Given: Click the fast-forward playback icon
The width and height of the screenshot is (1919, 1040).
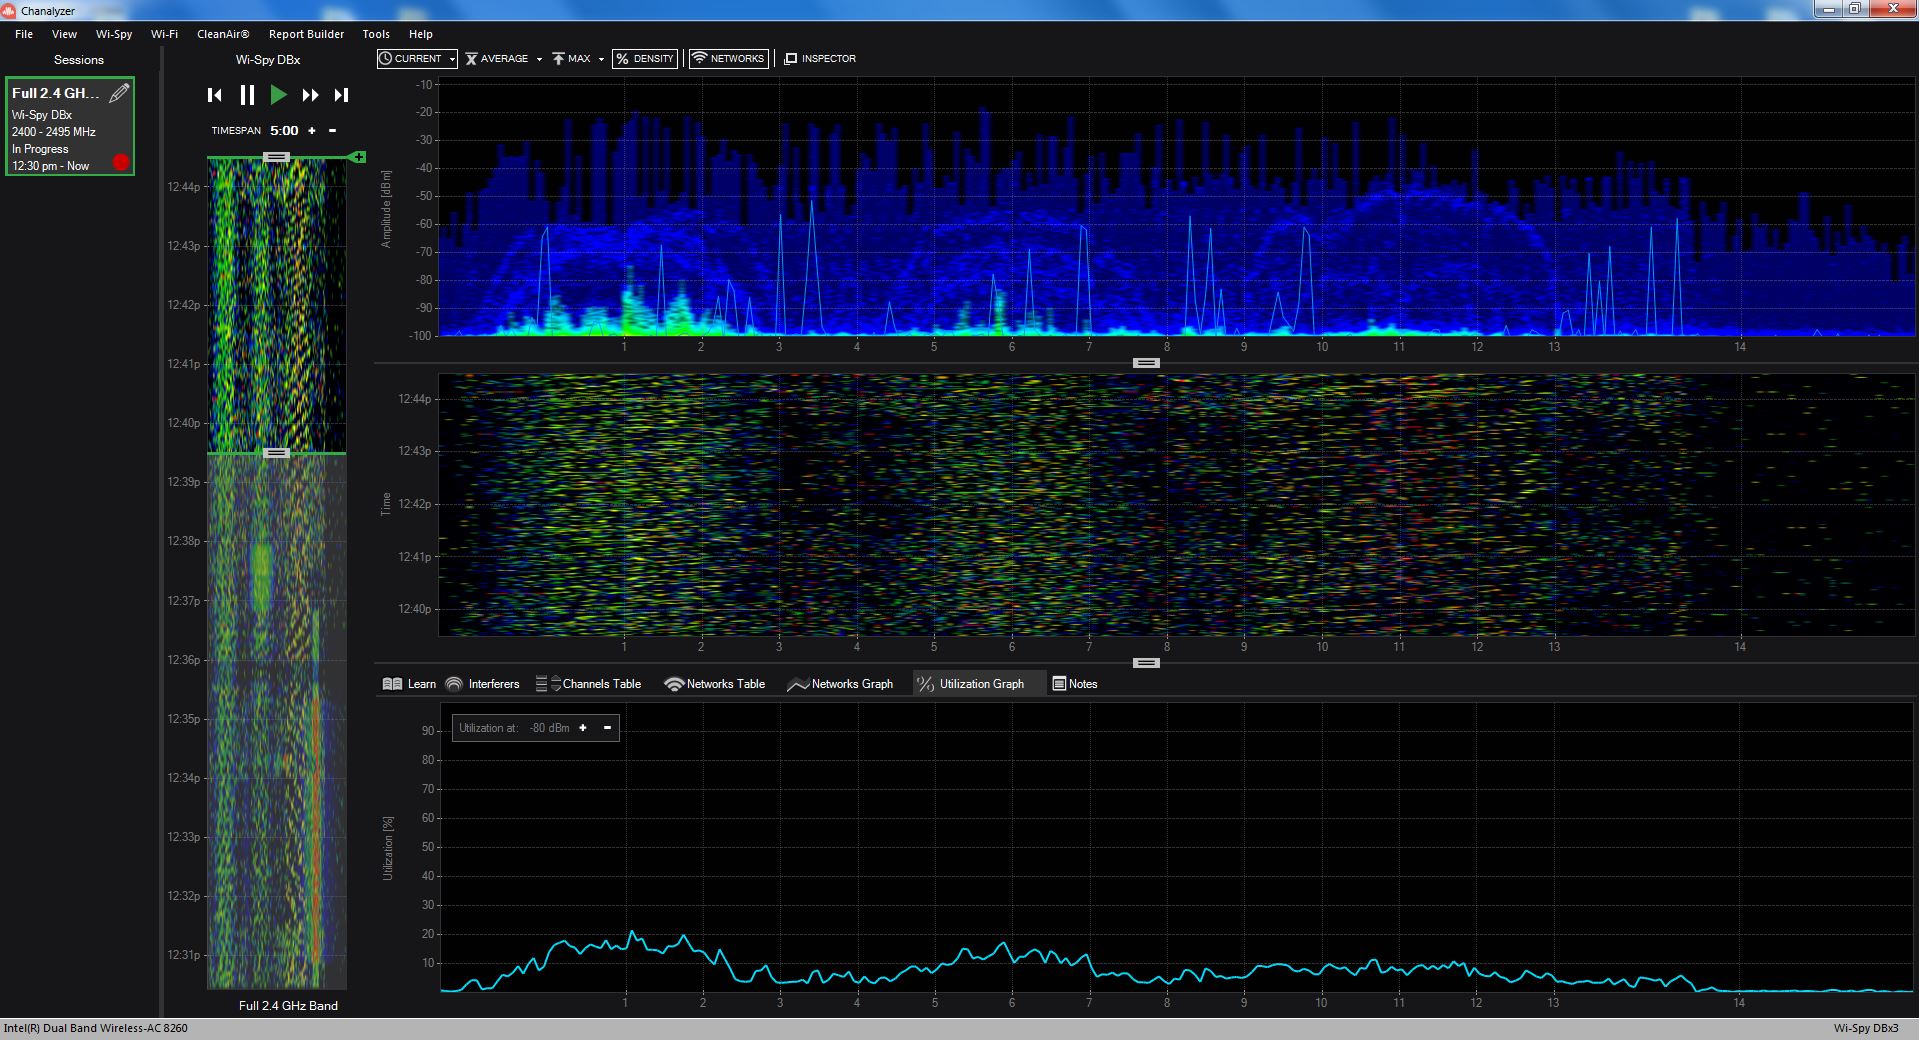Looking at the screenshot, I should click(310, 95).
